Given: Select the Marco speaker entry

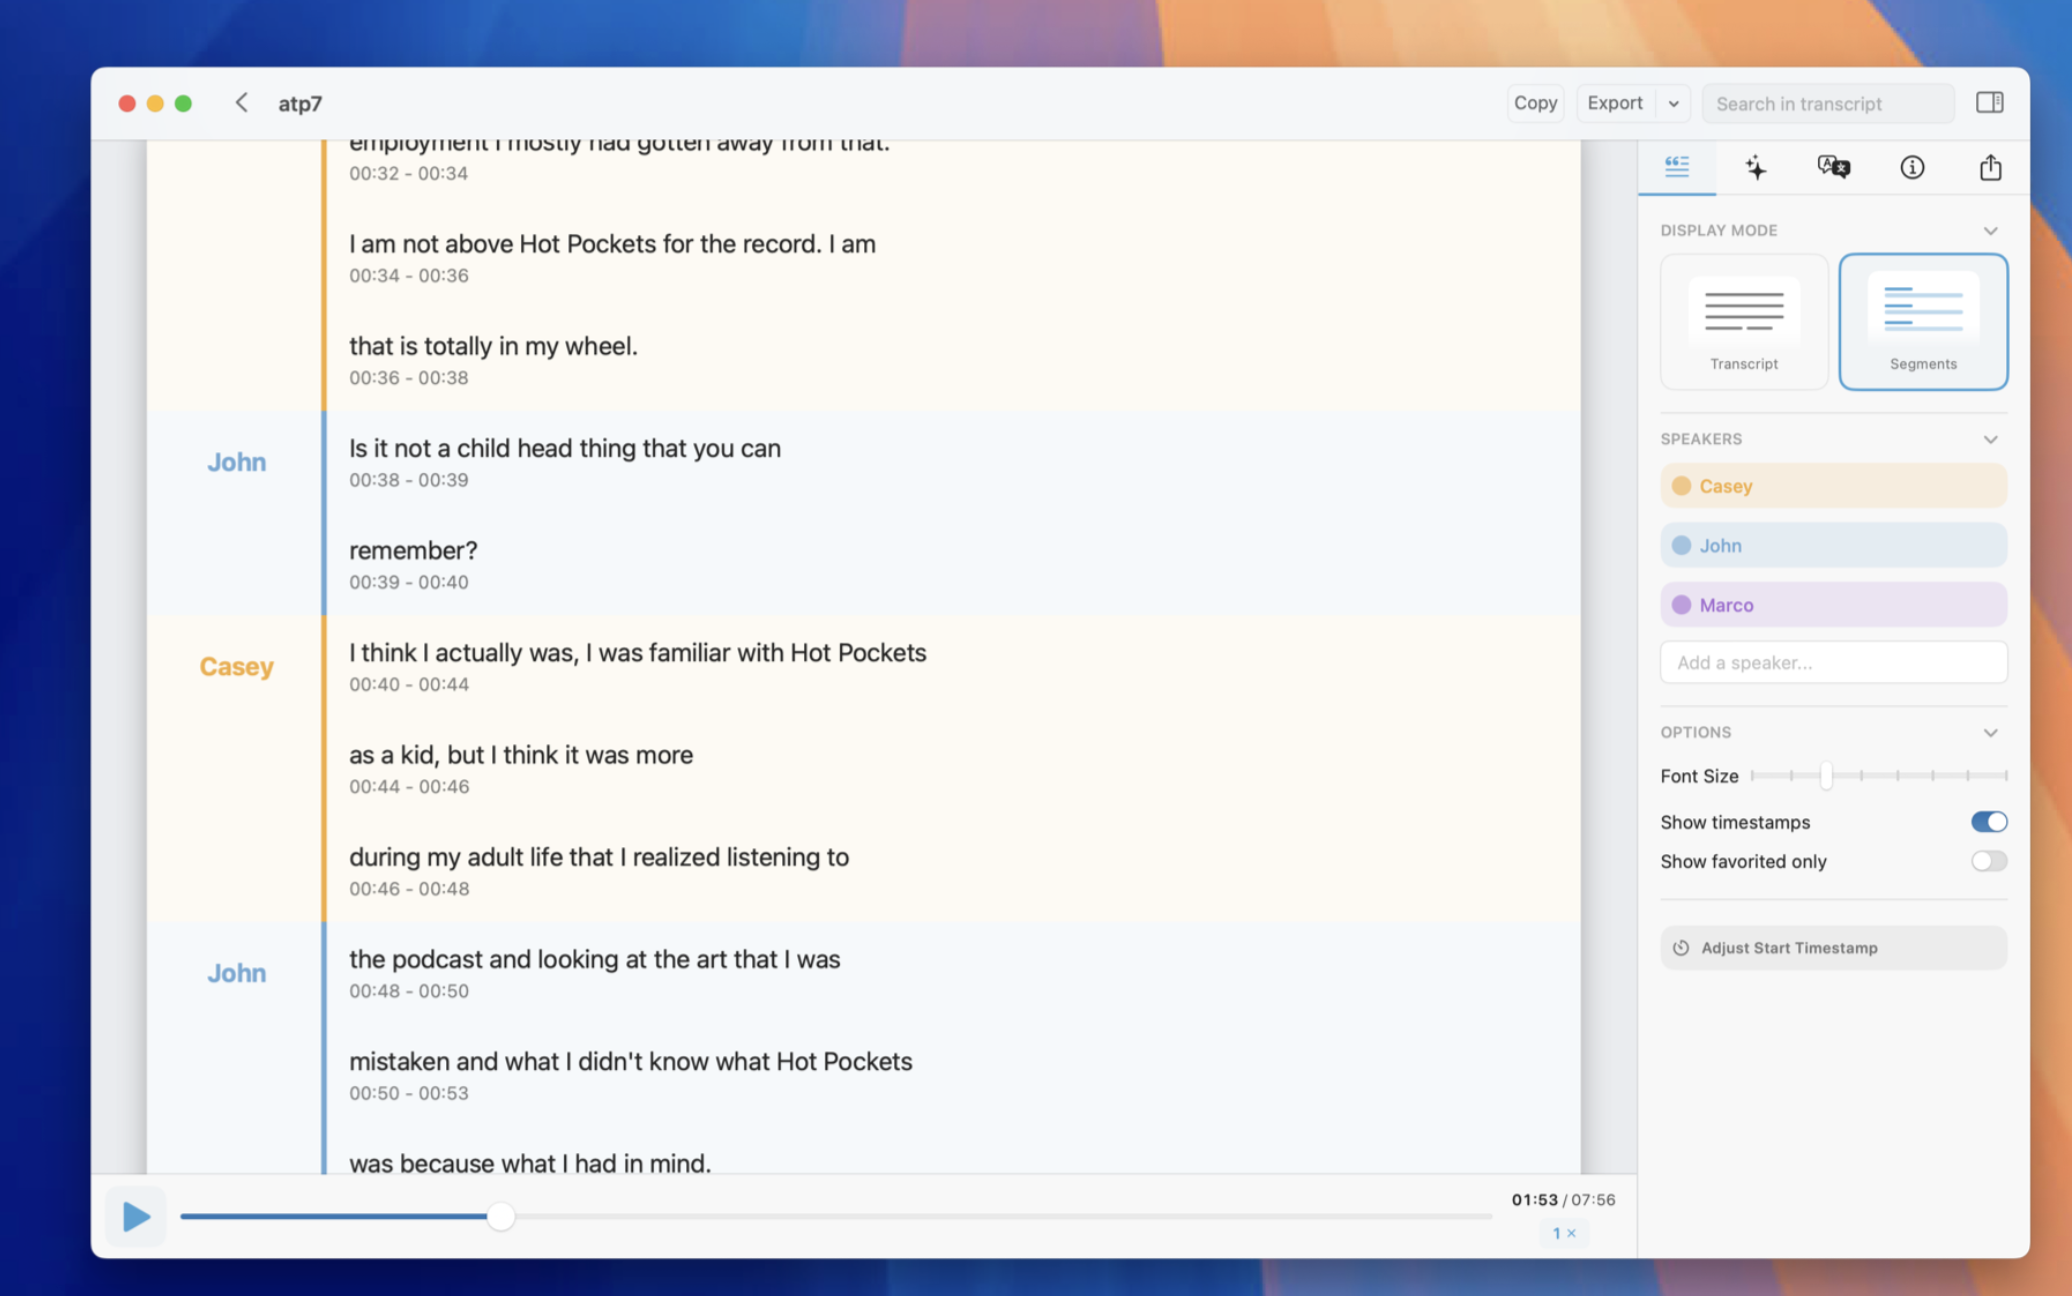Looking at the screenshot, I should pyautogui.click(x=1832, y=605).
